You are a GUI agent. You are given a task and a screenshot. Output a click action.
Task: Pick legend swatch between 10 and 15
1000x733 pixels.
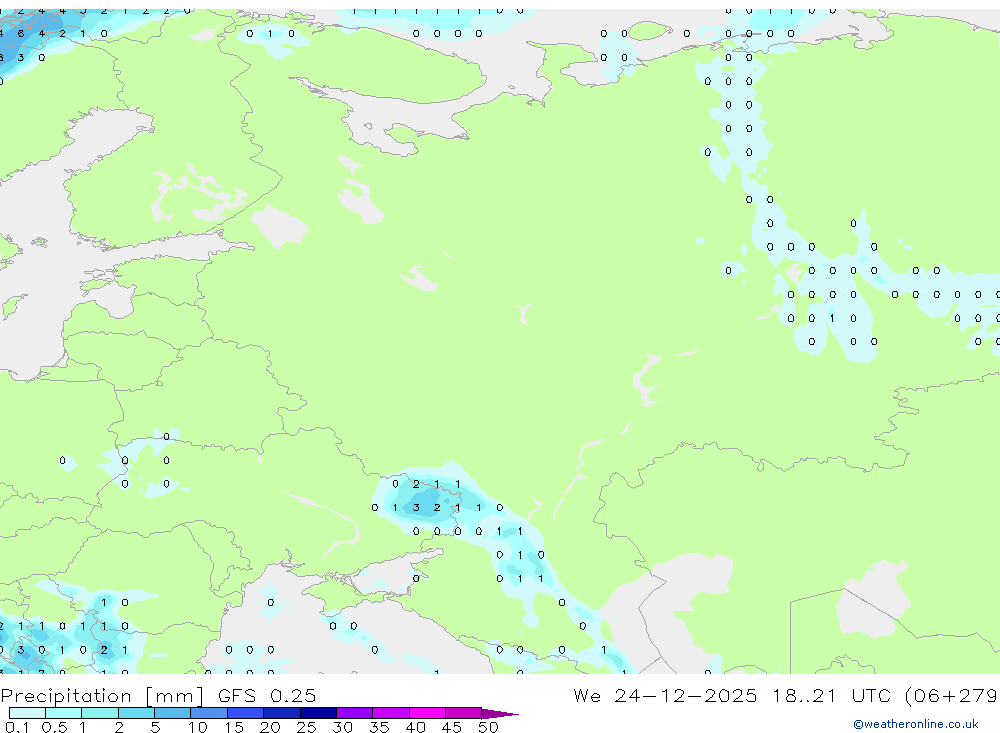click(209, 713)
